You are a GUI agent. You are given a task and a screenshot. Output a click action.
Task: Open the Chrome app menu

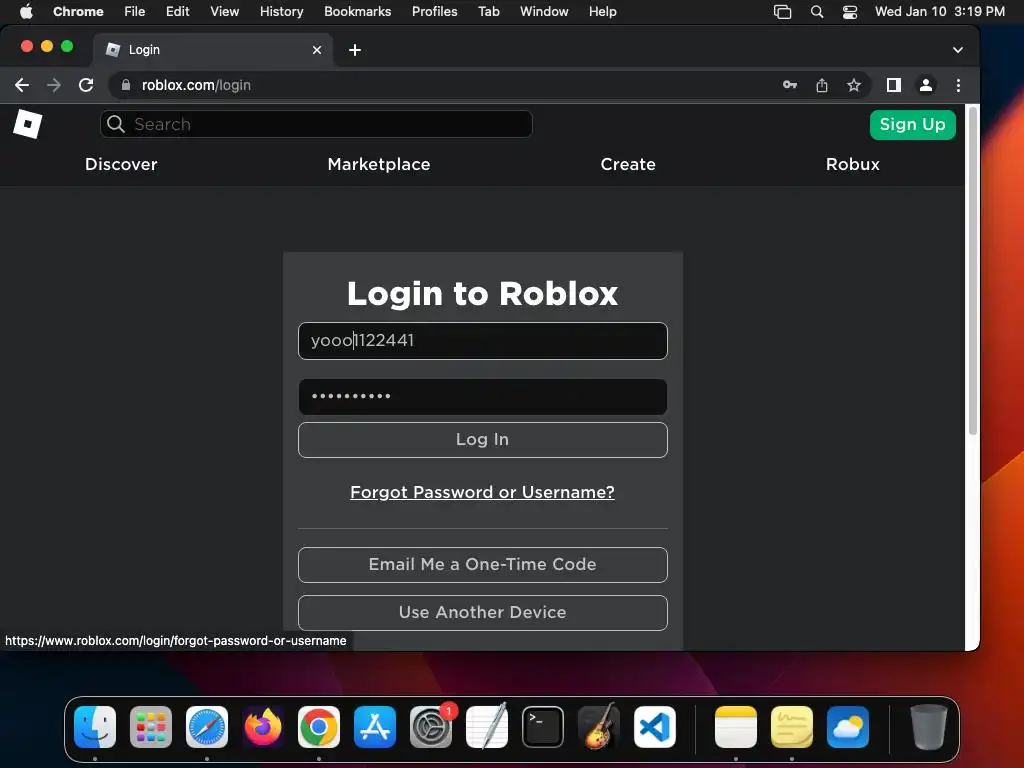tap(78, 11)
